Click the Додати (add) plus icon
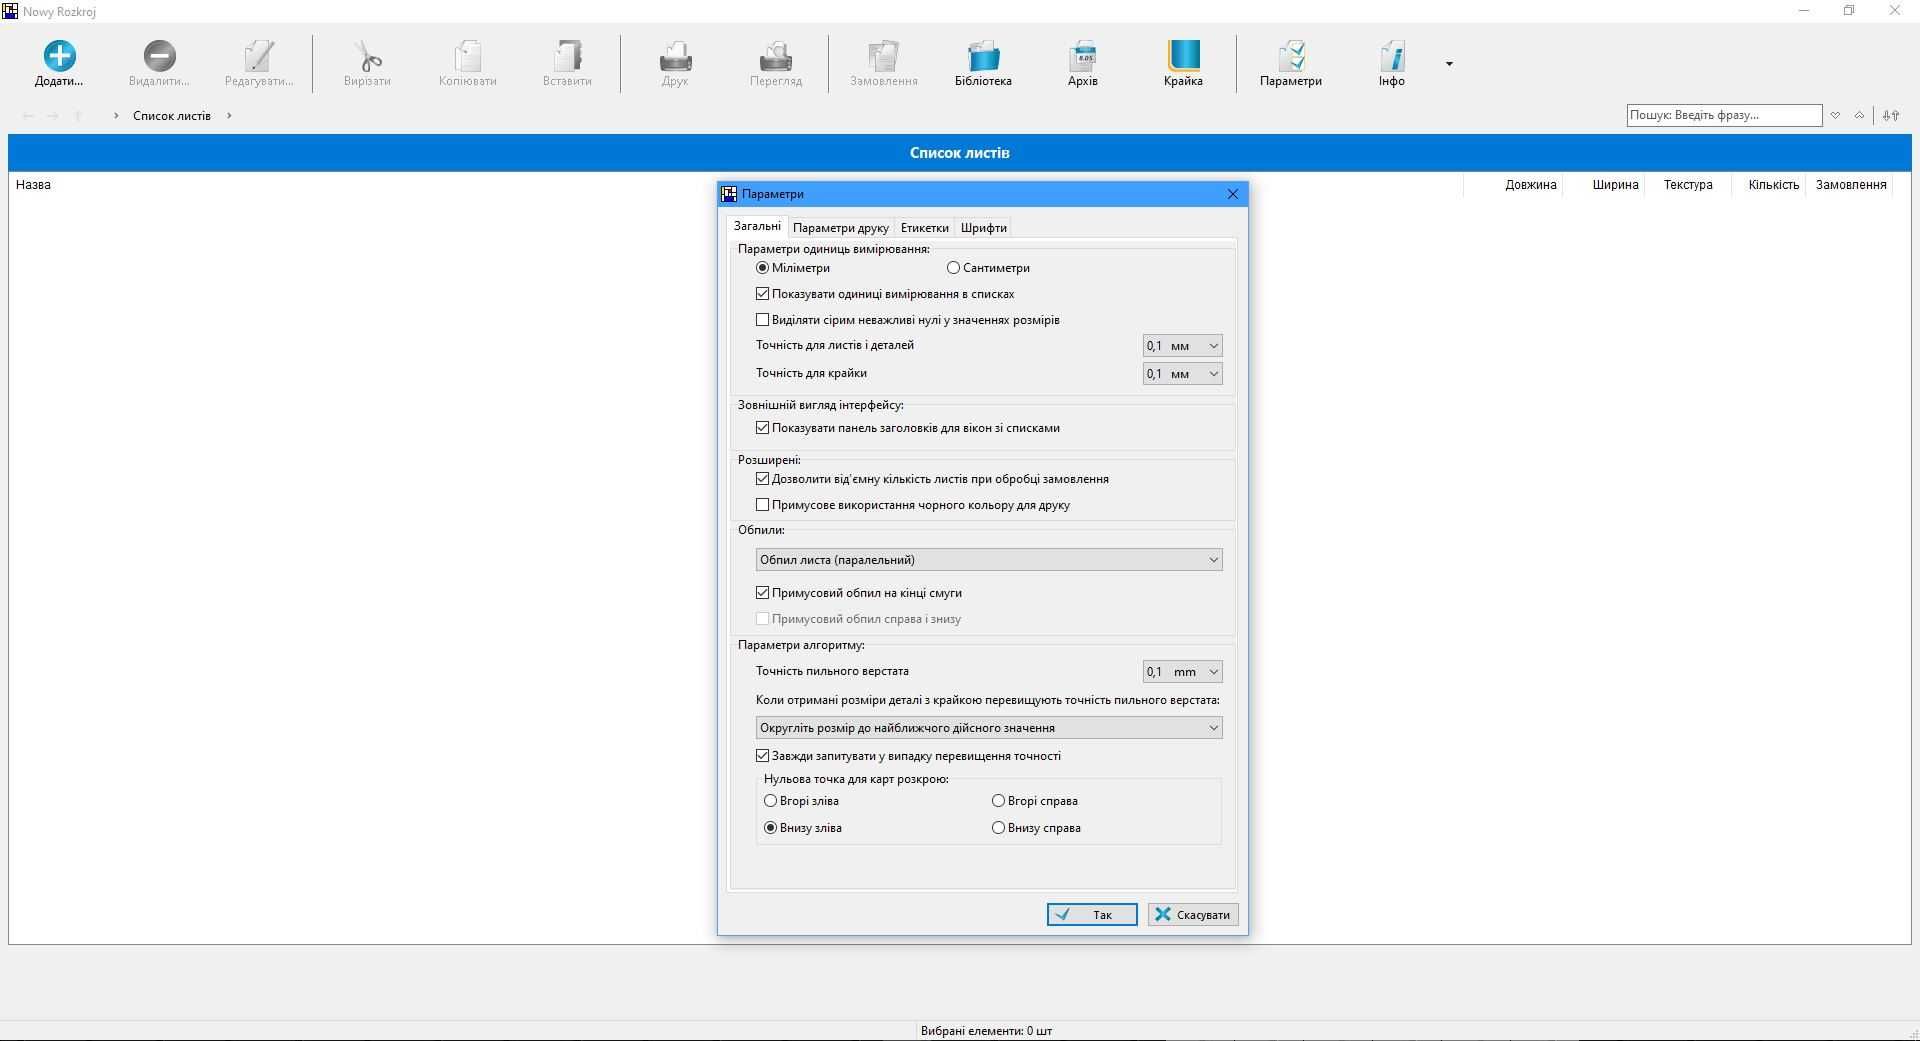The width and height of the screenshot is (1920, 1041). 59,56
